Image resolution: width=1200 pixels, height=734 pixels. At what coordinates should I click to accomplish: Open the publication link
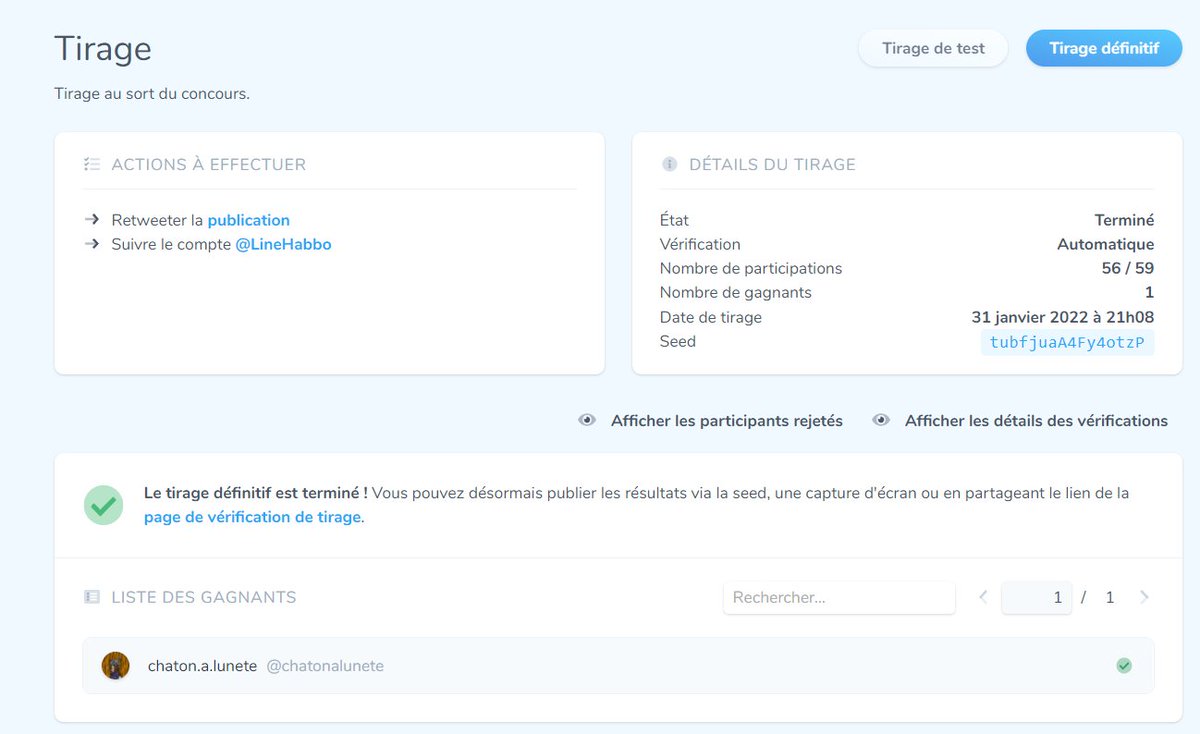click(x=249, y=220)
